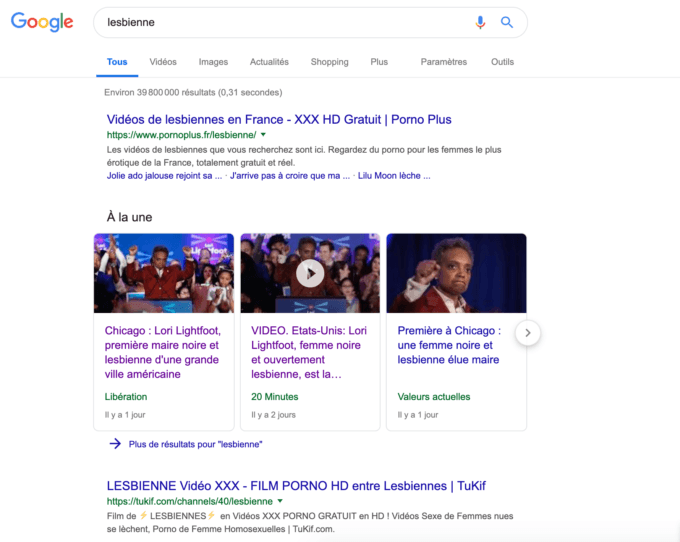This screenshot has height=542, width=680.
Task: Open Paramètres search settings
Action: point(443,62)
